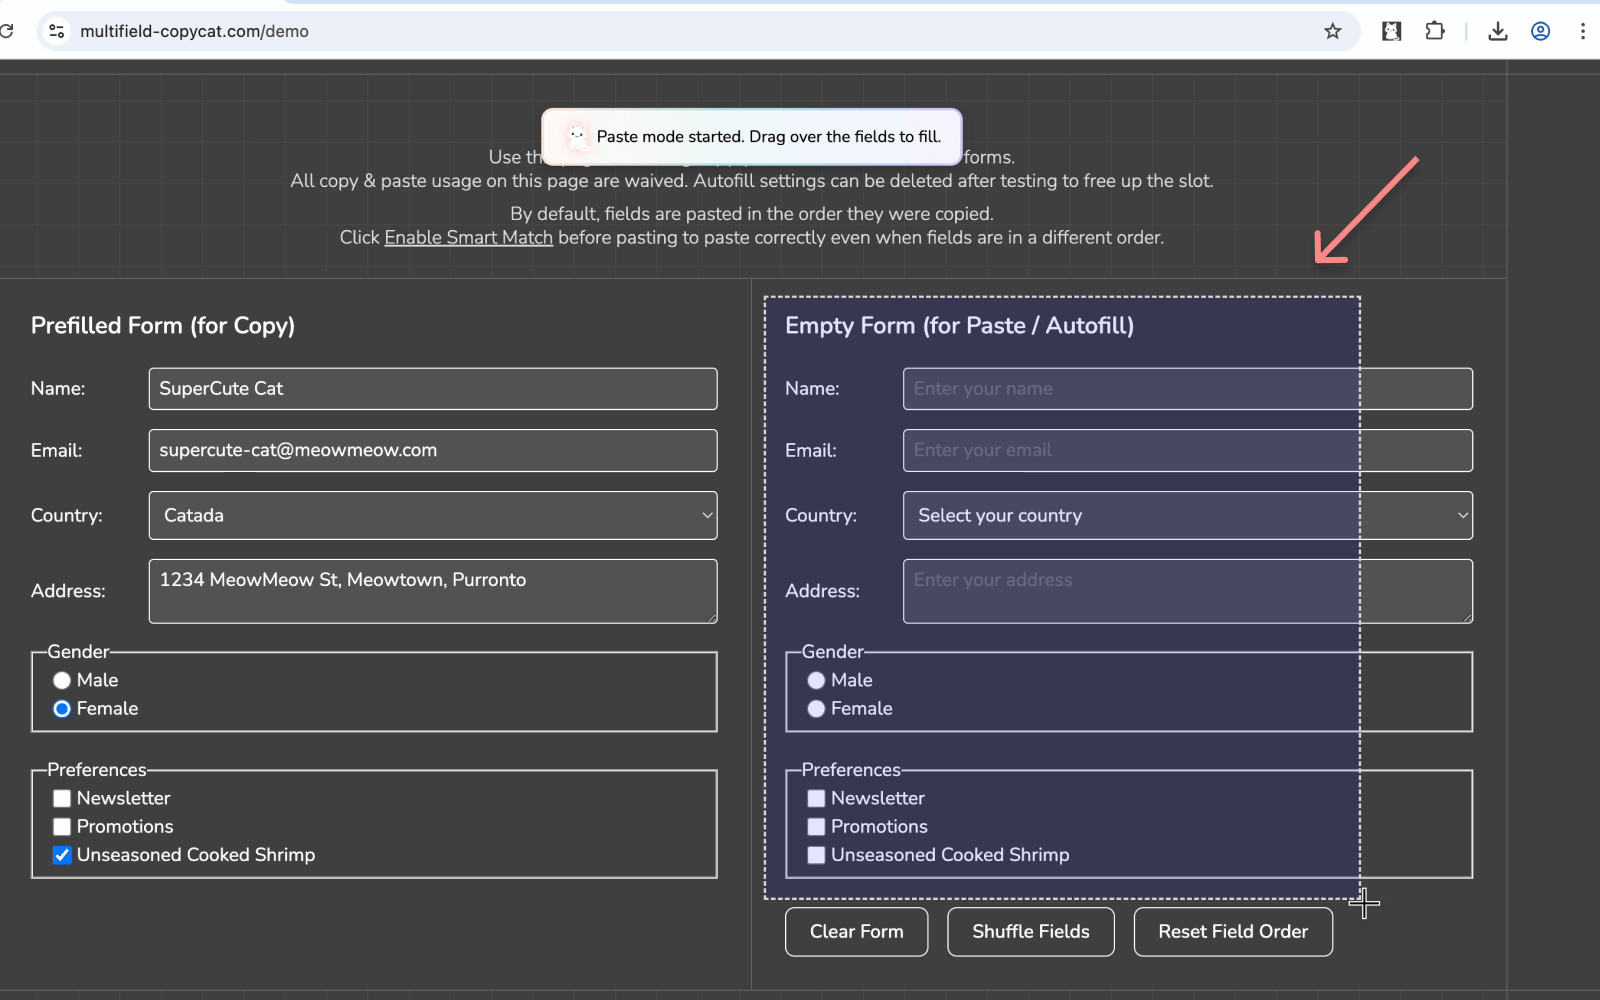This screenshot has width=1600, height=1000.
Task: Click the Enable Smart Match link
Action: tap(468, 237)
